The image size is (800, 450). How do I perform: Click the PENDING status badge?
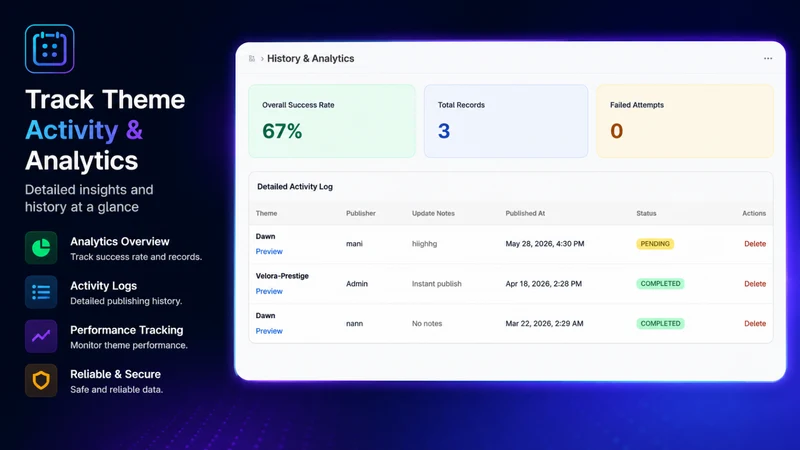click(655, 244)
